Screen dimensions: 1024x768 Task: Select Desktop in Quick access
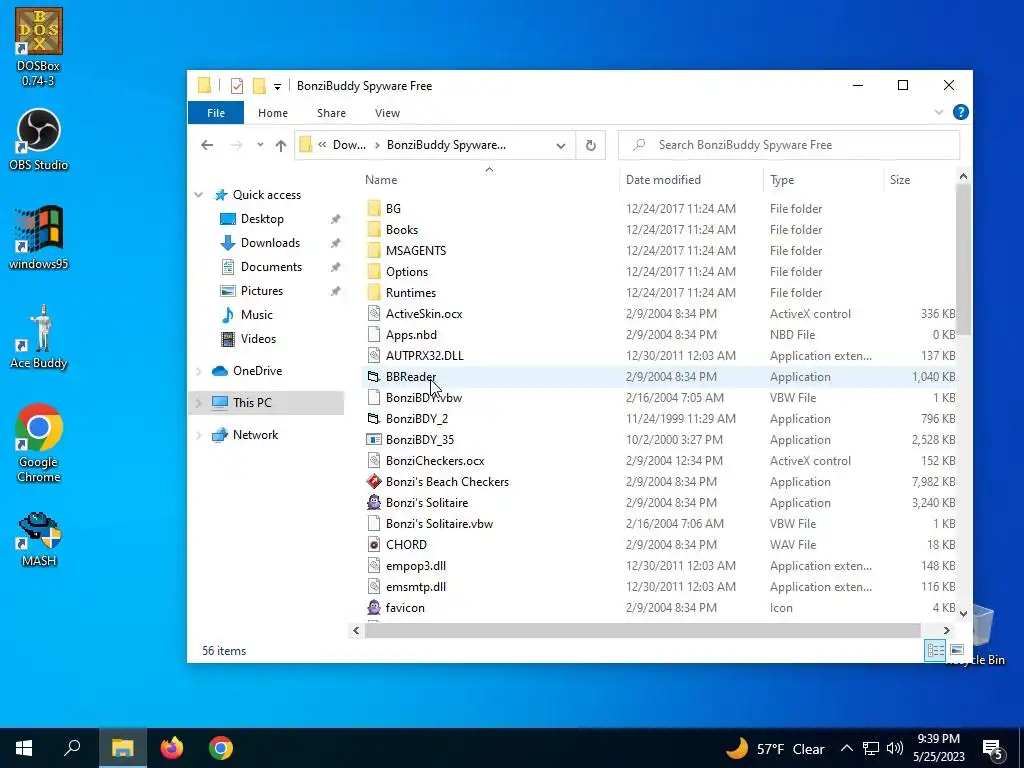[x=263, y=219]
